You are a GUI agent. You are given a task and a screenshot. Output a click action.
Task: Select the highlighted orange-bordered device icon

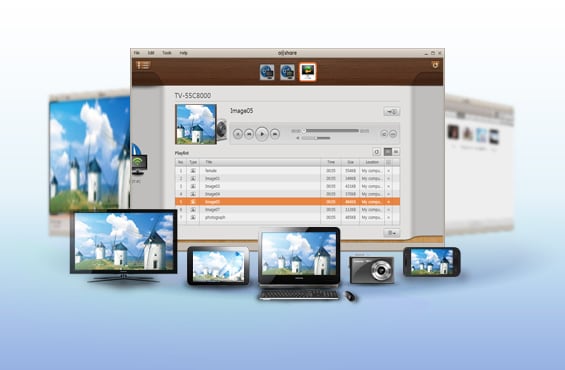pos(308,72)
